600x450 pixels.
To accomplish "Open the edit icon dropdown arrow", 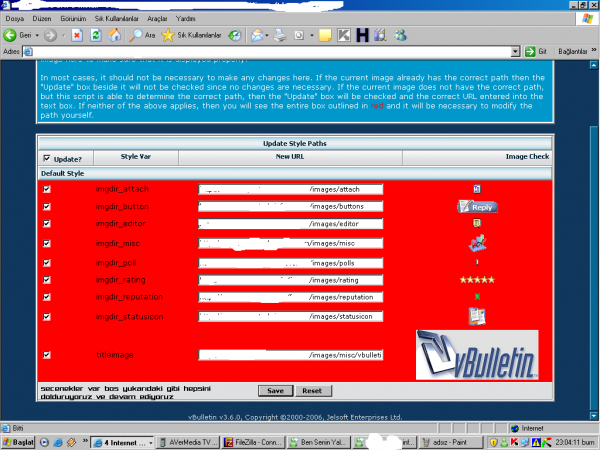I will pos(312,36).
